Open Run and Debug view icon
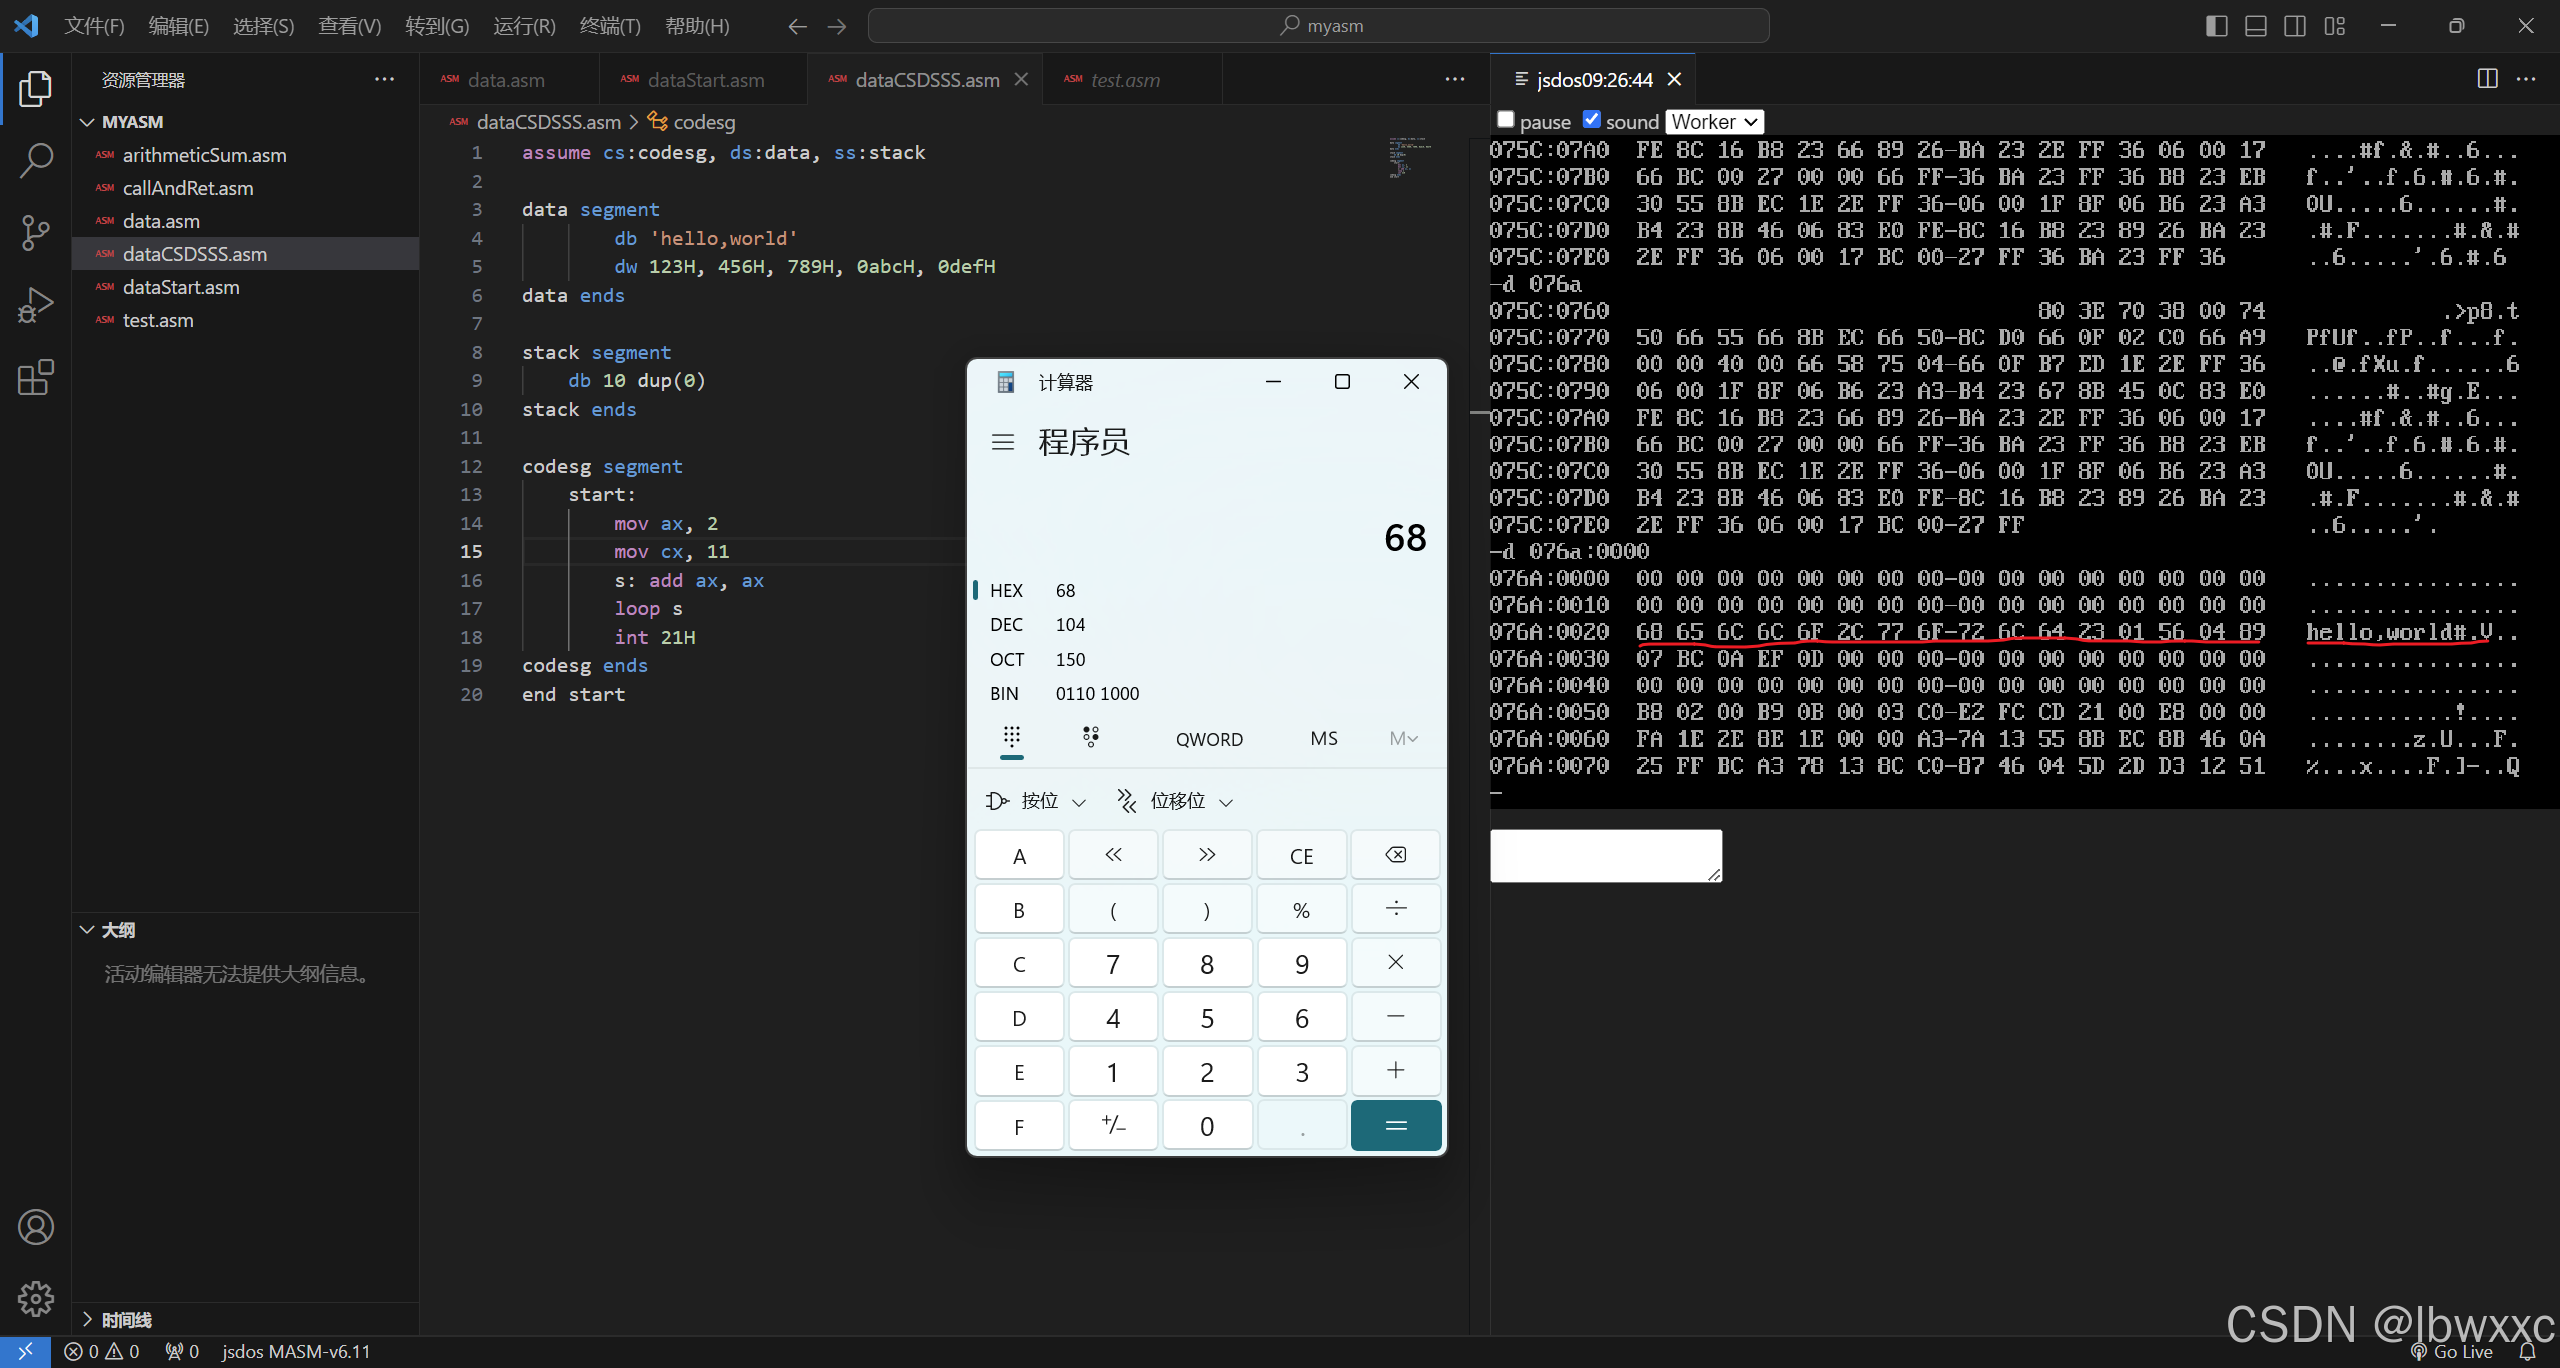This screenshot has height=1368, width=2560. tap(36, 305)
